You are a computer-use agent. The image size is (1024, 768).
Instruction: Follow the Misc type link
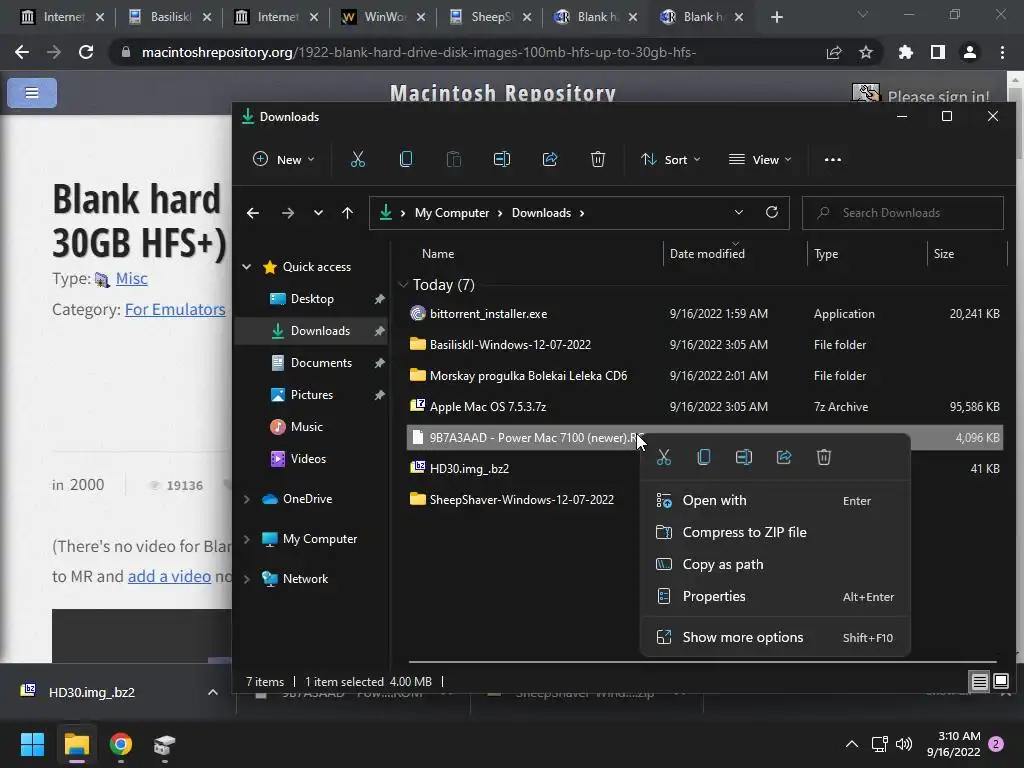tap(131, 279)
